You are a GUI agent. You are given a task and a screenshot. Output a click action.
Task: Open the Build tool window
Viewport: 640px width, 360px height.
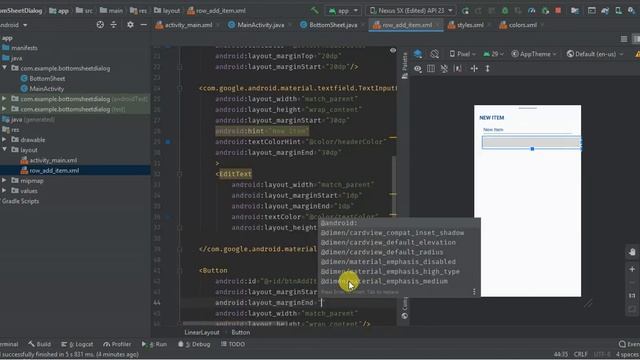coord(40,344)
